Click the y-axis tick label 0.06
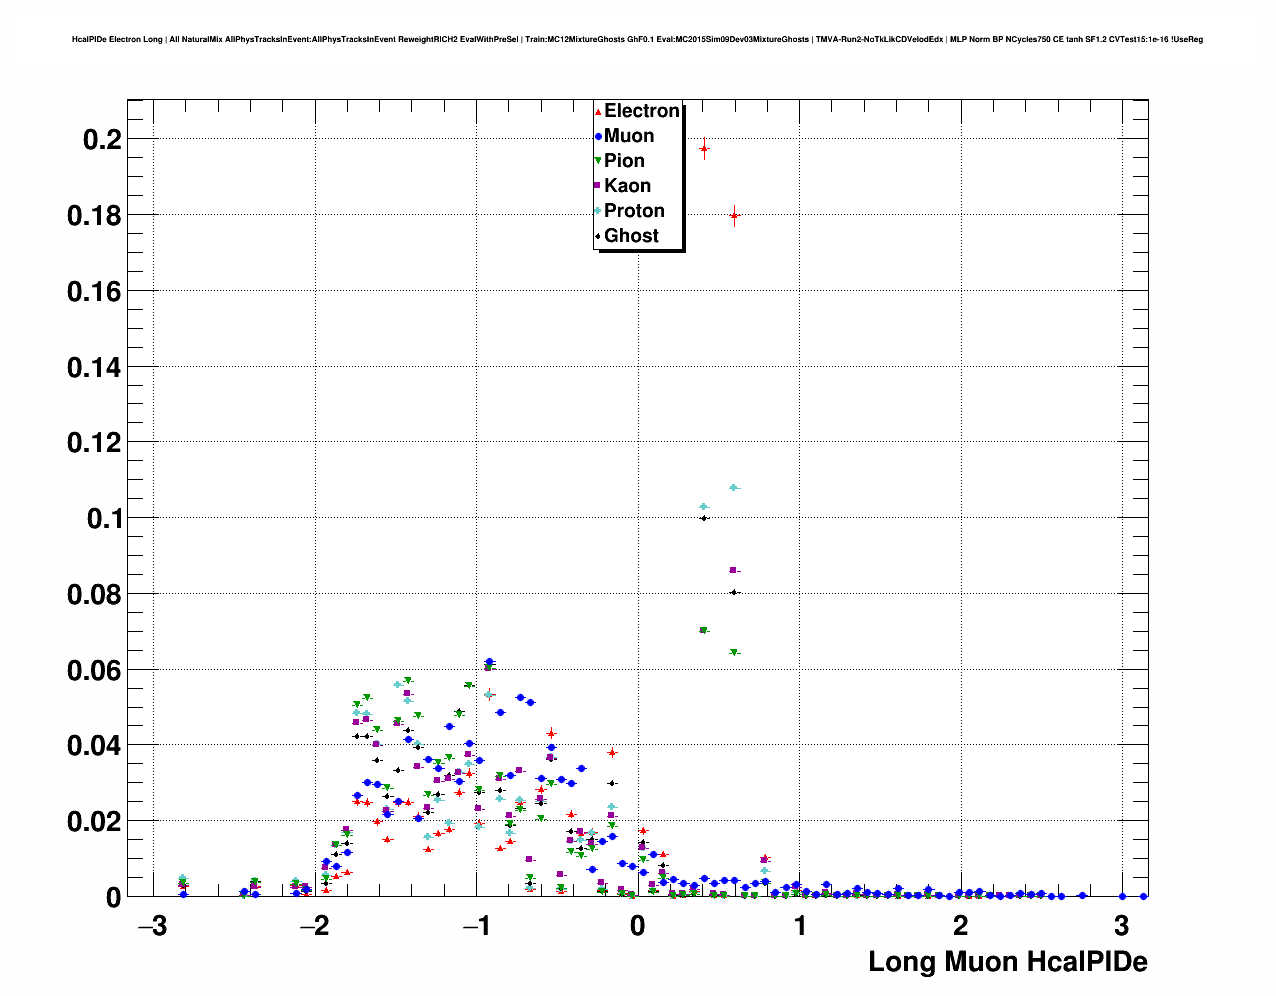This screenshot has height=996, width=1276. tap(94, 671)
